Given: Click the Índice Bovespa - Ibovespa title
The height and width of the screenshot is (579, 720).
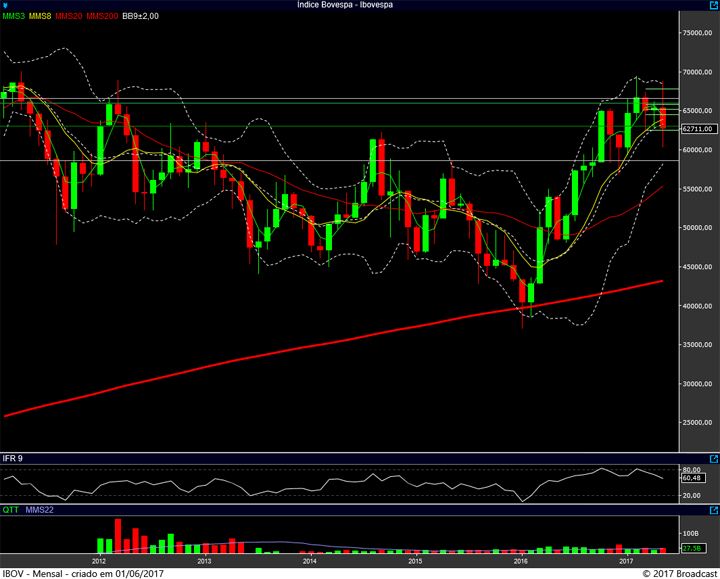Looking at the screenshot, I should [343, 5].
